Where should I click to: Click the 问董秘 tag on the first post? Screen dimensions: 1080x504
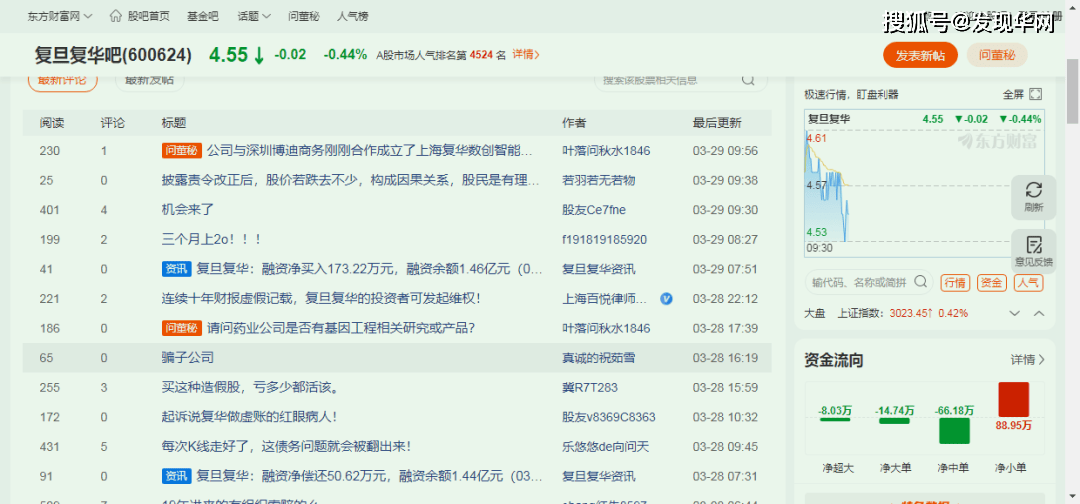181,151
